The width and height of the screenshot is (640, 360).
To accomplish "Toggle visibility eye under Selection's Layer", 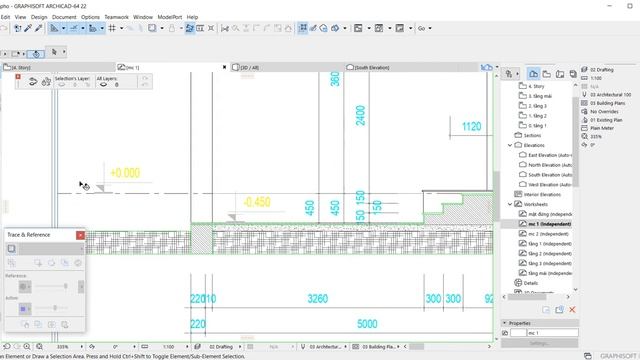I will [x=62, y=84].
